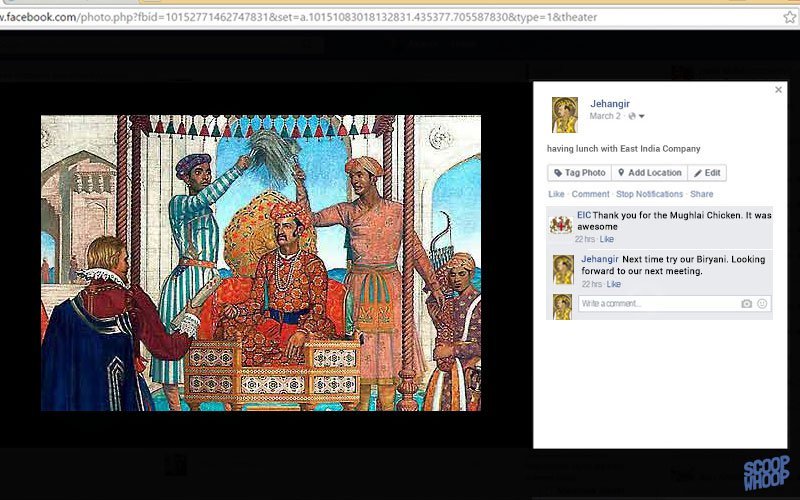
Task: Click the 22 hrs timestamp on Jehangir's comment
Action: (591, 284)
